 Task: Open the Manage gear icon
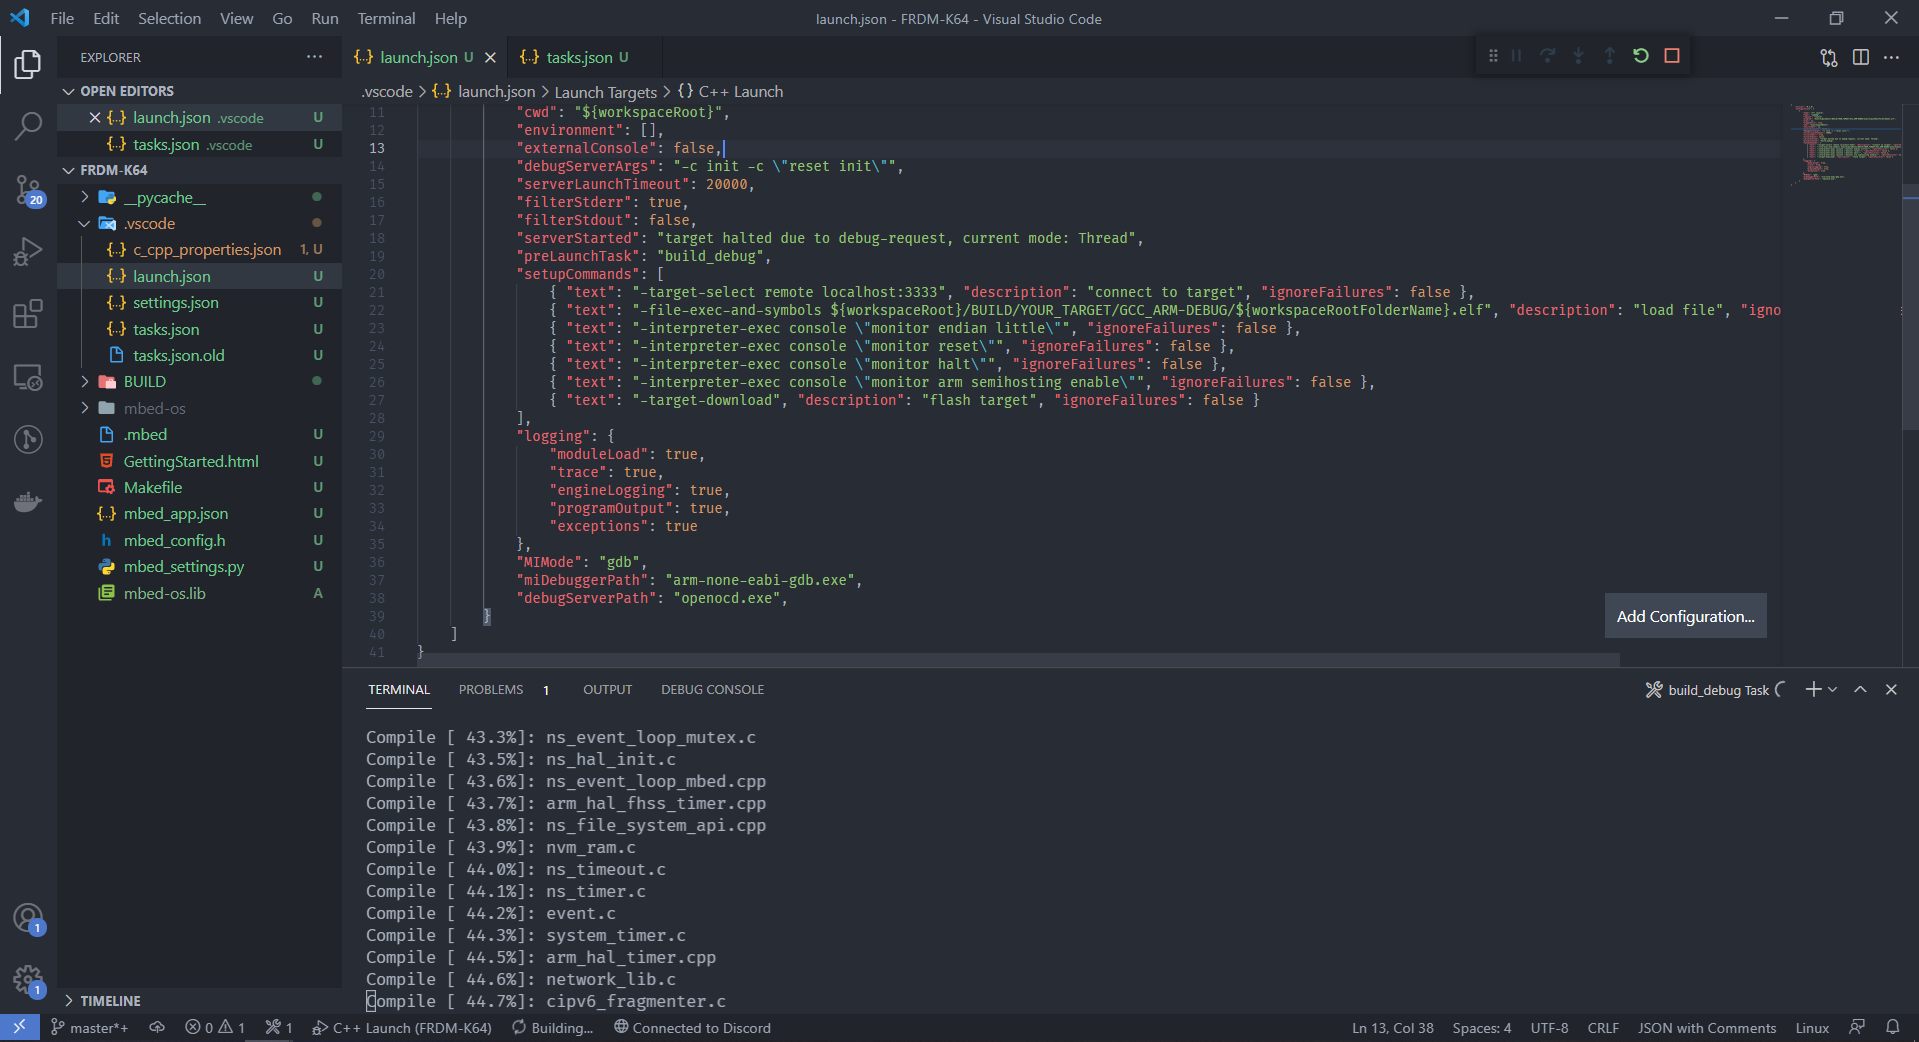coord(28,979)
